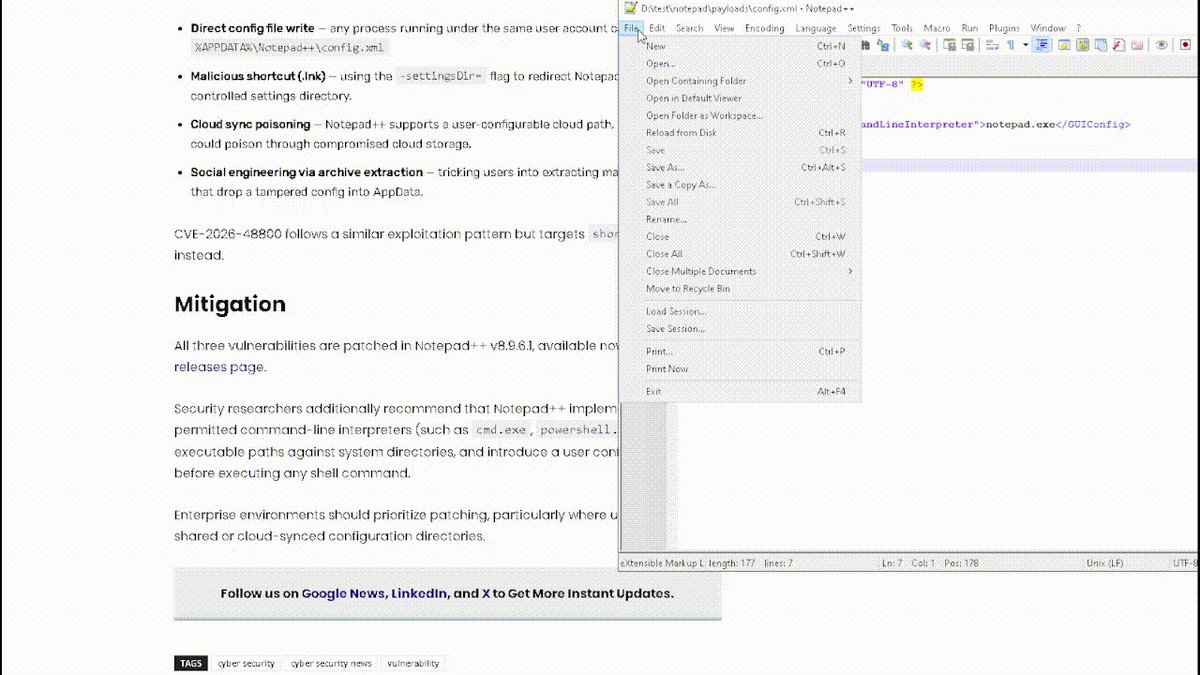Open the Define Your Language toolbar icon
Screen dimensions: 1200x675
point(1065,45)
